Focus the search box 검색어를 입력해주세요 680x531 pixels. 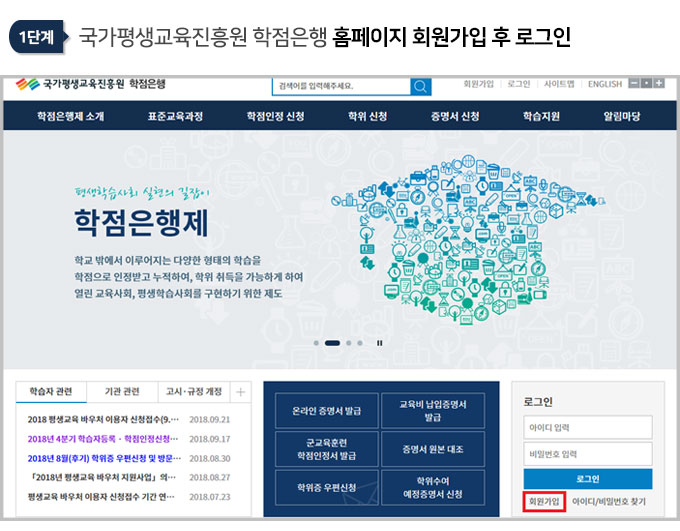(x=341, y=86)
